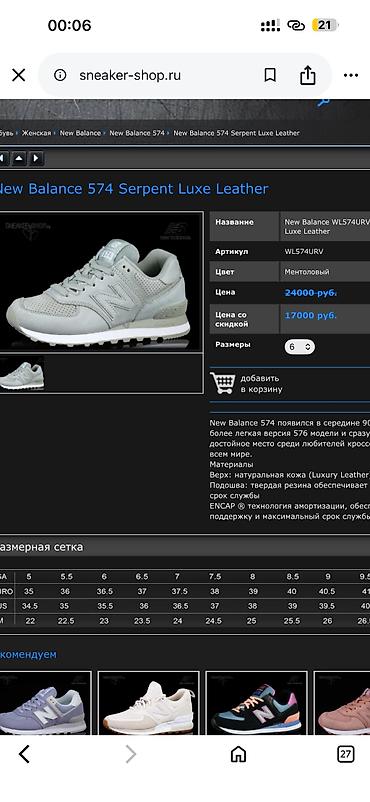Click the right arrow next-product button
This screenshot has height=802, width=370.
36,159
